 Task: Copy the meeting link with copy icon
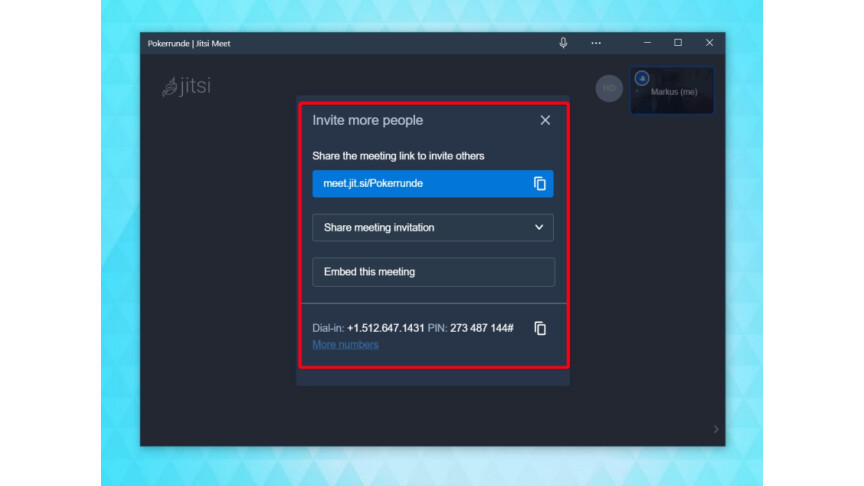(x=539, y=183)
